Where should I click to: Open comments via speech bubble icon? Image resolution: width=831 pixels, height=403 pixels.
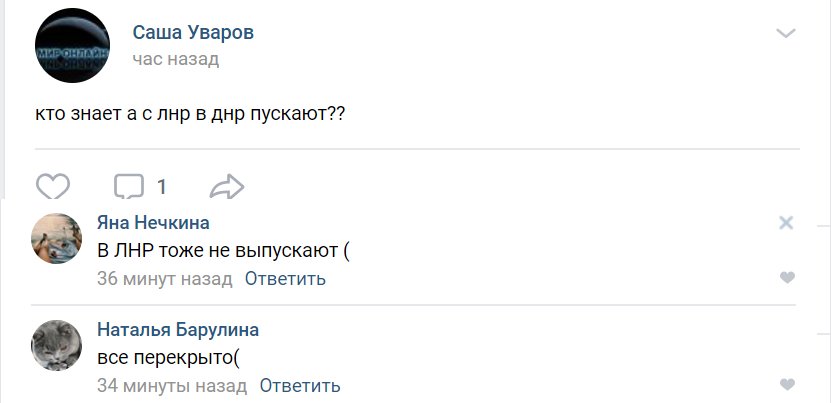click(129, 186)
